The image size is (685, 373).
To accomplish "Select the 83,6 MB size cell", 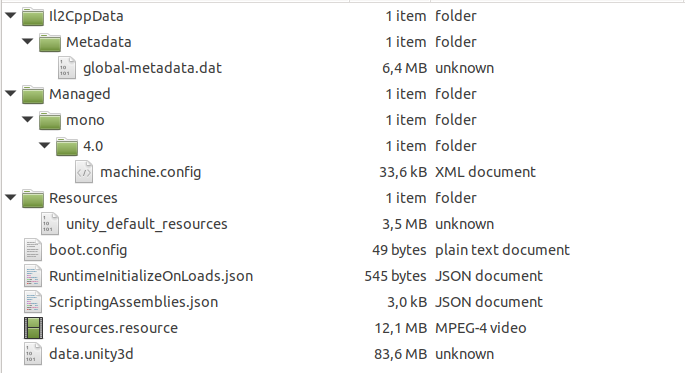I will [400, 354].
